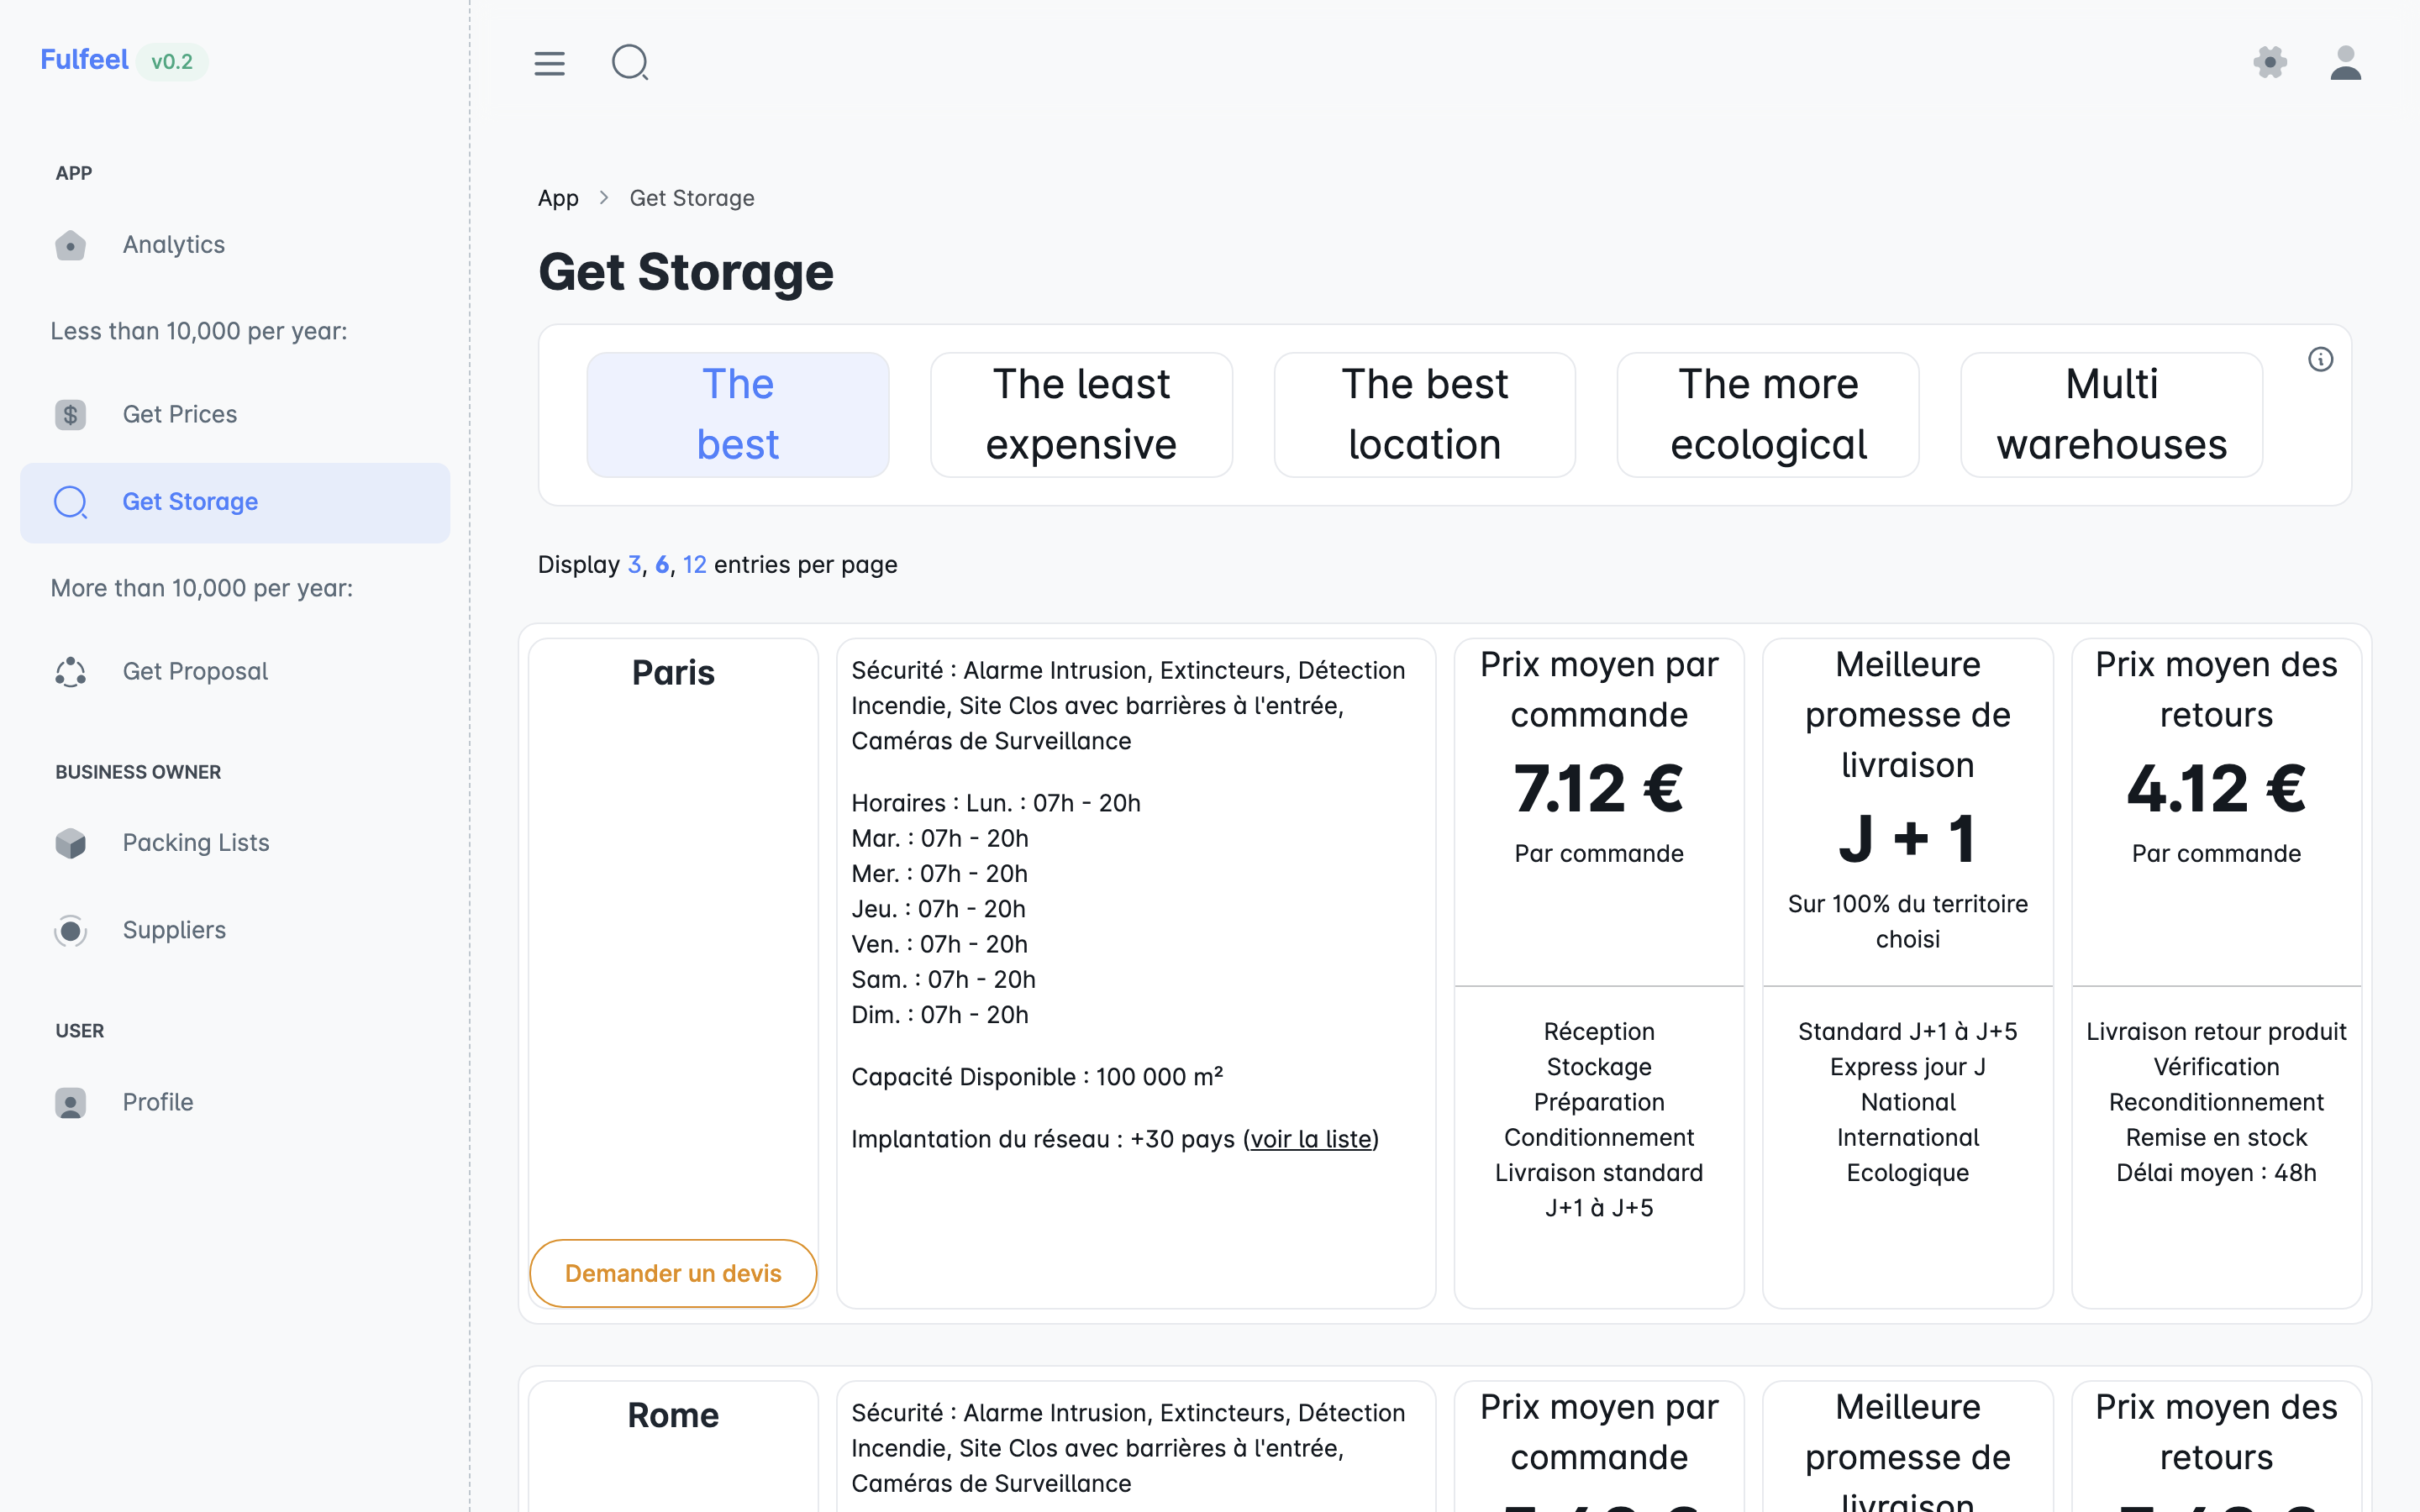
Task: Click the Packing Lists box icon
Action: coord(70,843)
